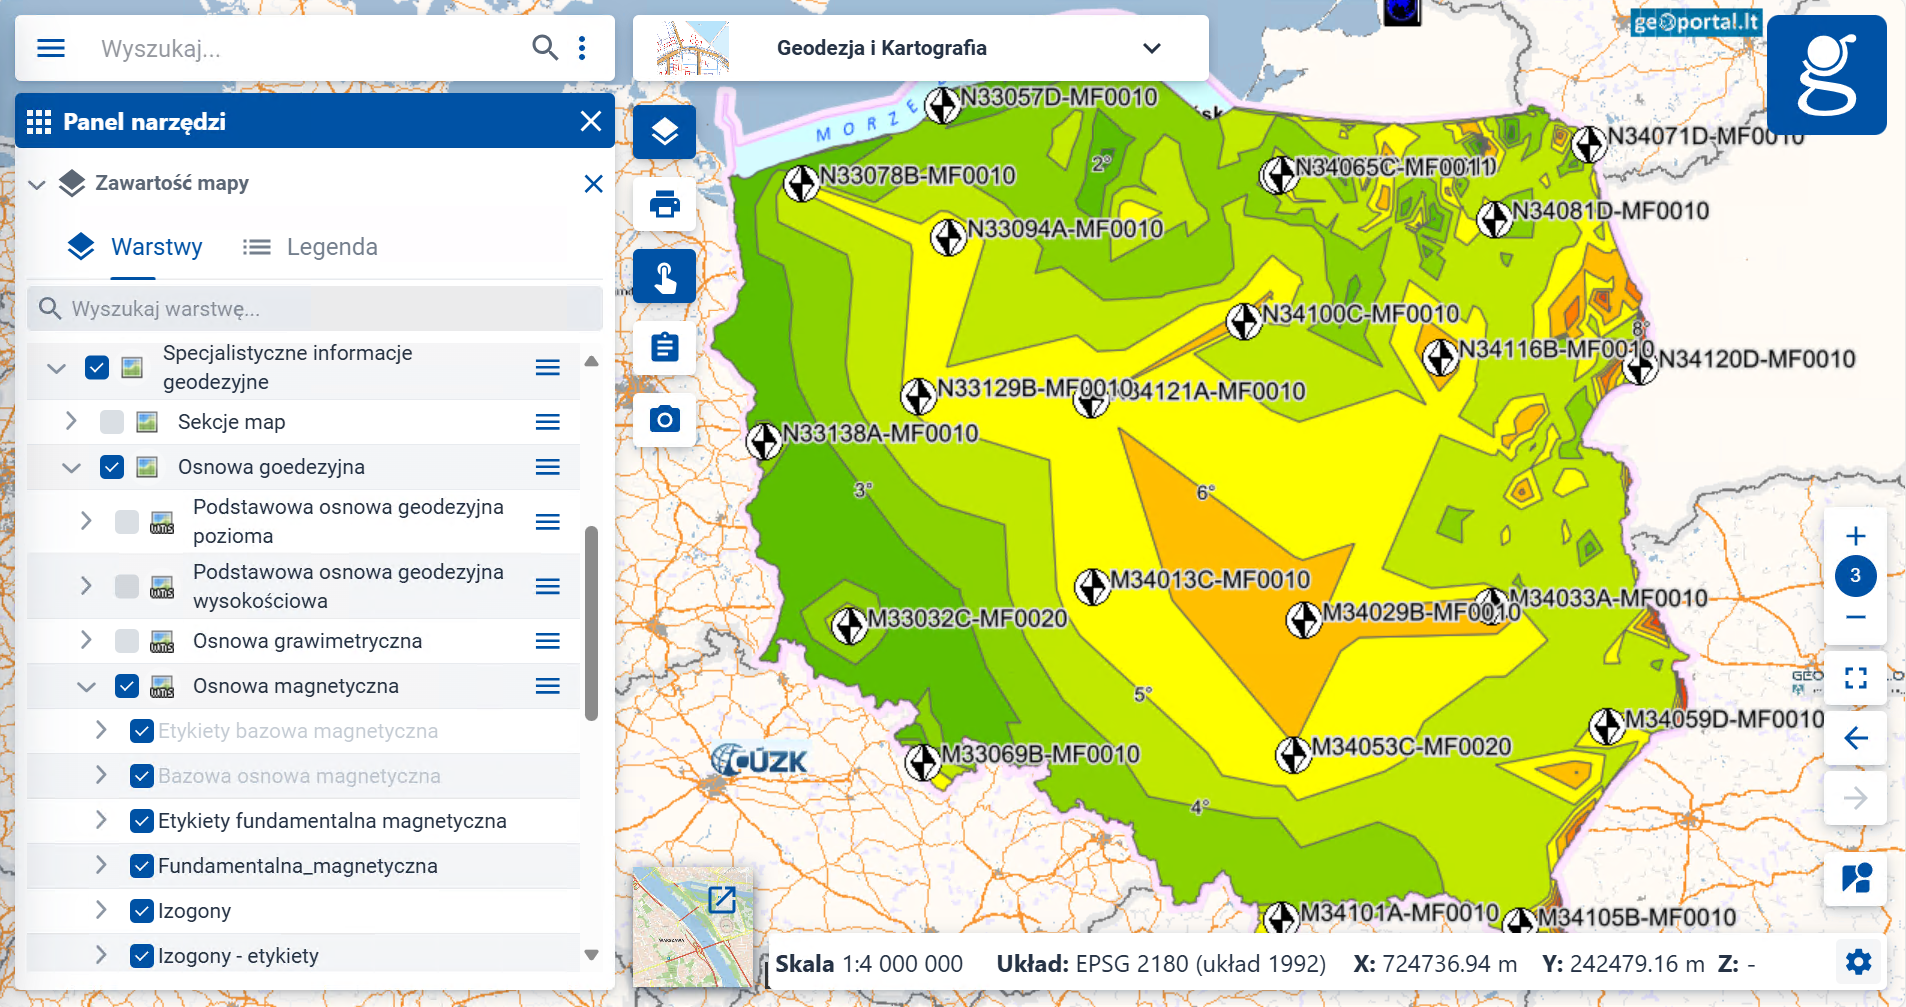
Task: Go back using the previous view arrow
Action: 1856,738
